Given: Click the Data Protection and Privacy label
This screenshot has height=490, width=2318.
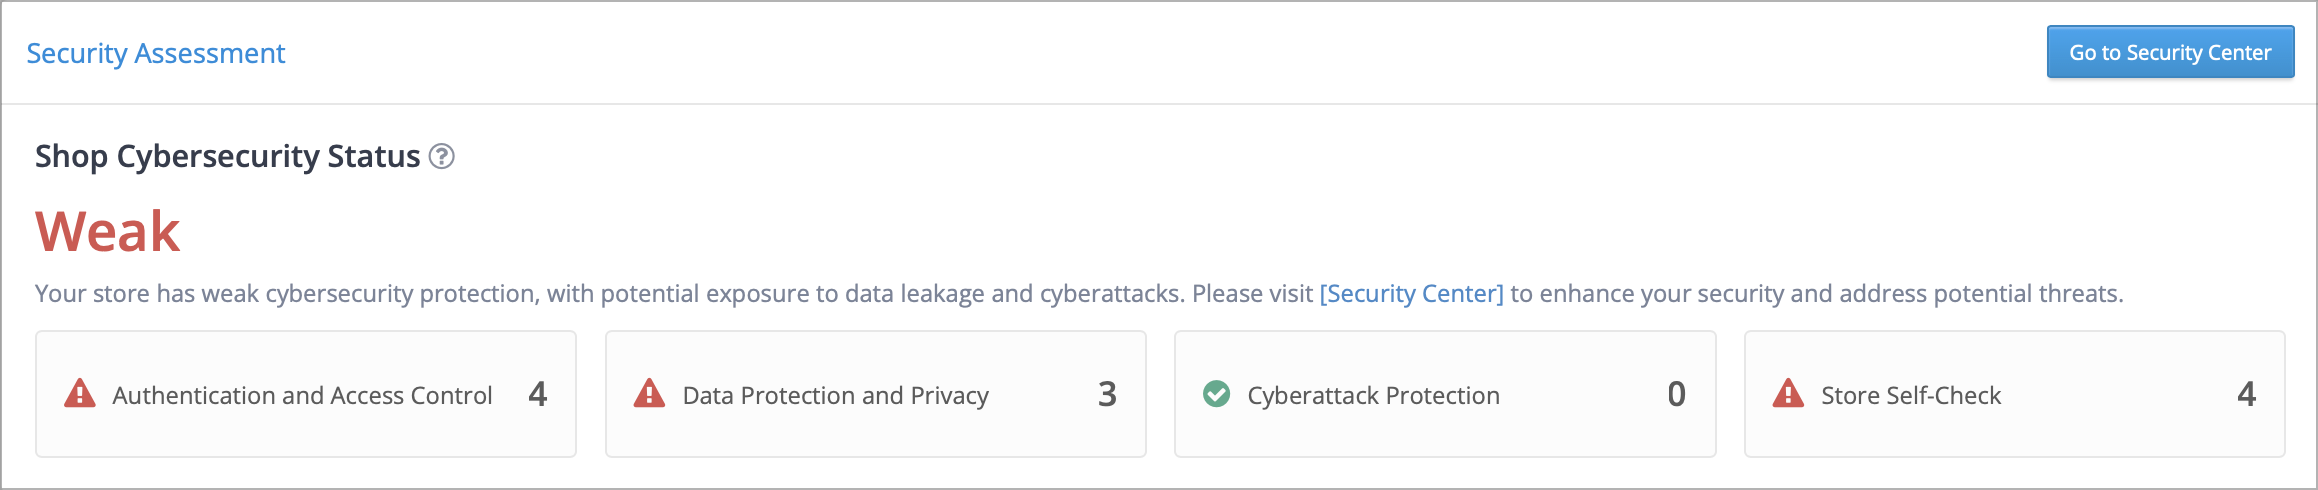Looking at the screenshot, I should [836, 396].
